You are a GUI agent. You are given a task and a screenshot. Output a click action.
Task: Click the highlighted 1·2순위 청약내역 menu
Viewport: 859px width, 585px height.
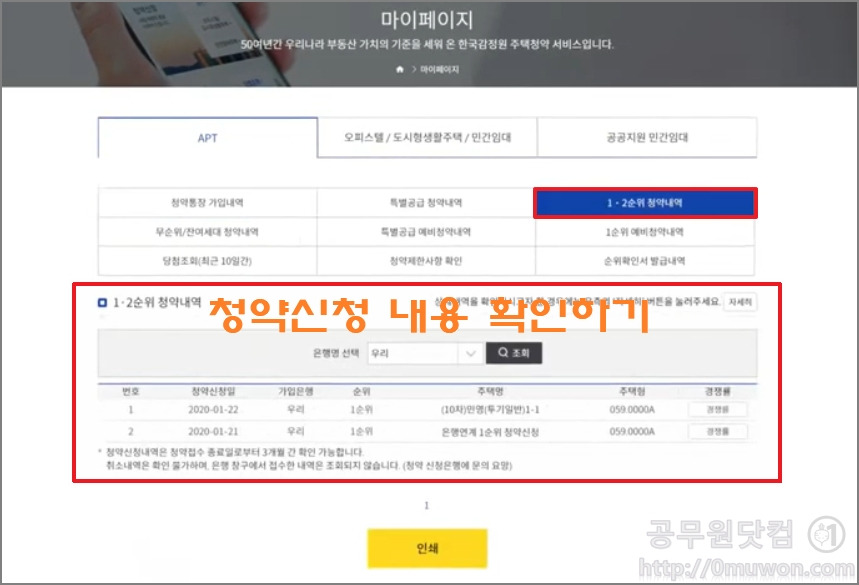[x=645, y=203]
